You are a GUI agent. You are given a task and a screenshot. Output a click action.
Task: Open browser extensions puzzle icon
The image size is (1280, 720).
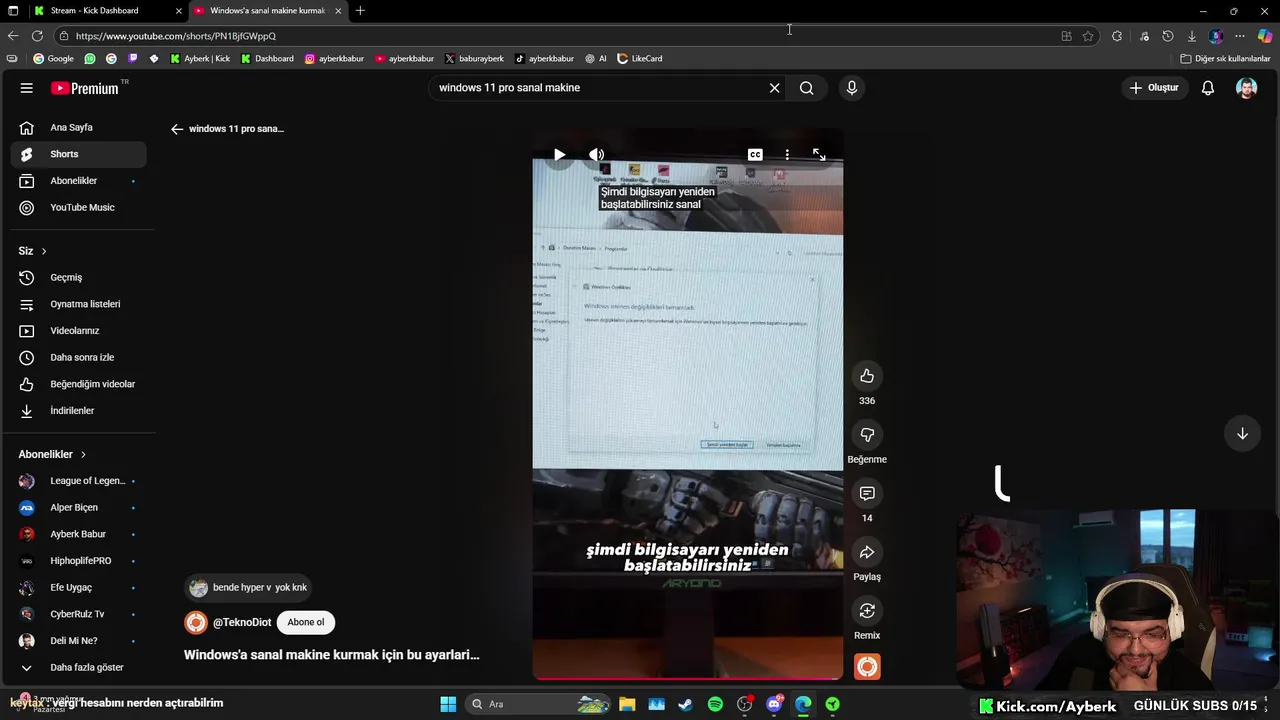coord(1117,36)
